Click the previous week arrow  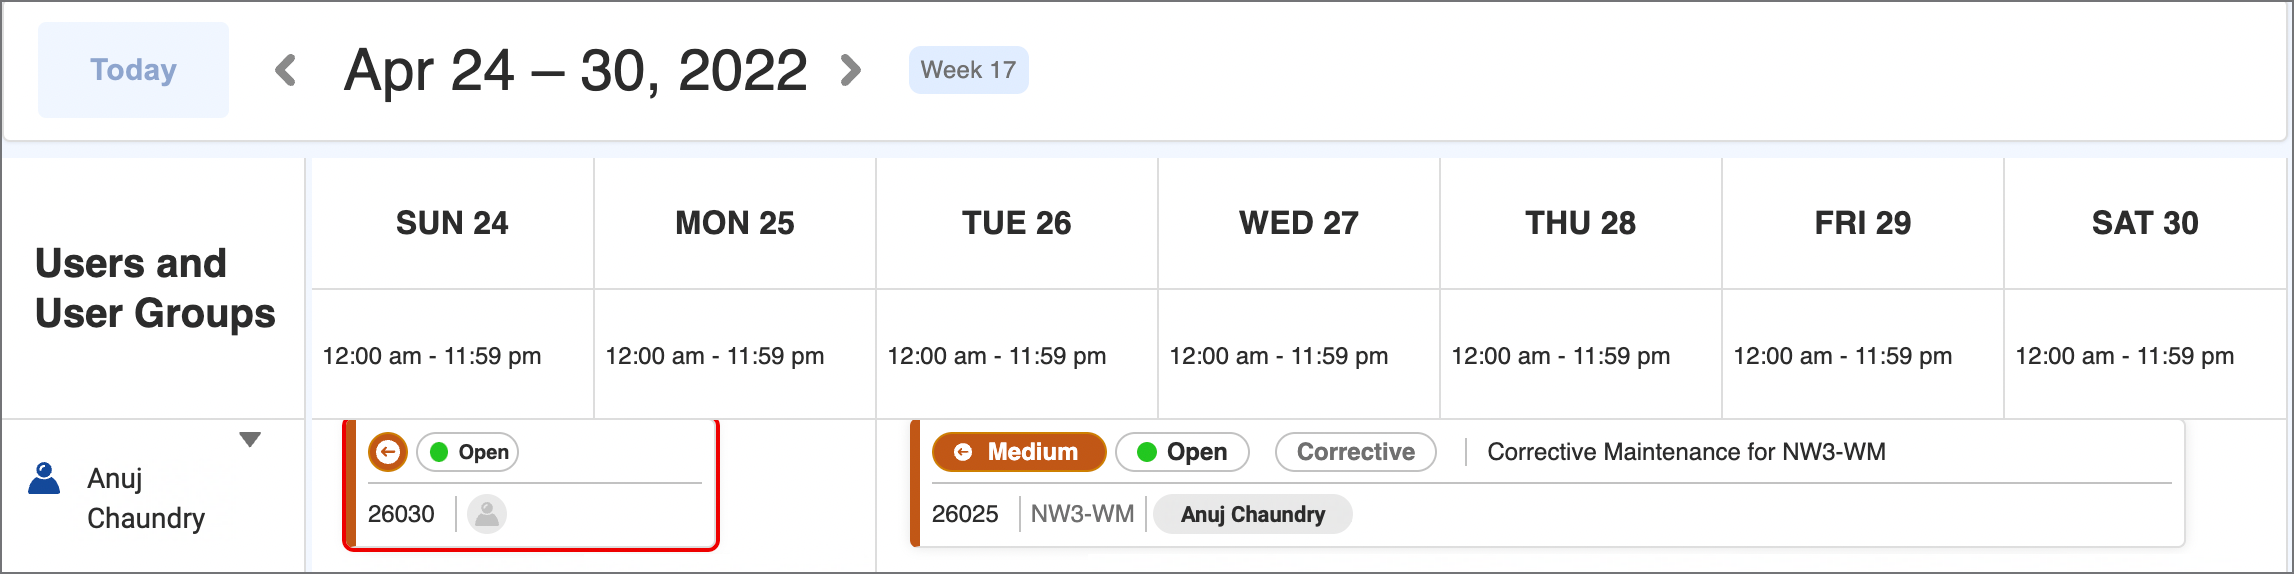(x=286, y=70)
